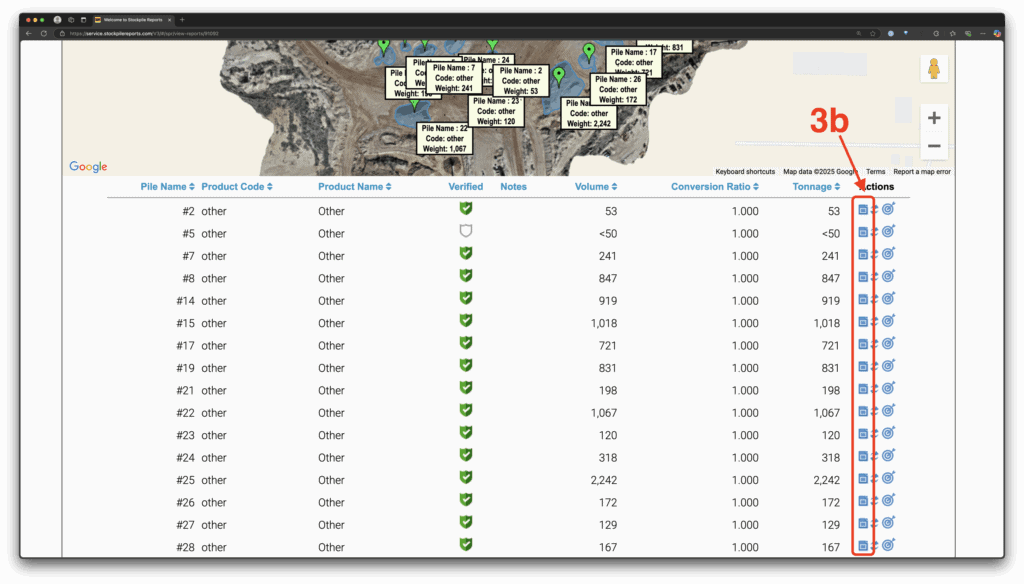Select the Welcome to Stockpile Reports browser tab
1024x584 pixels.
(130, 19)
